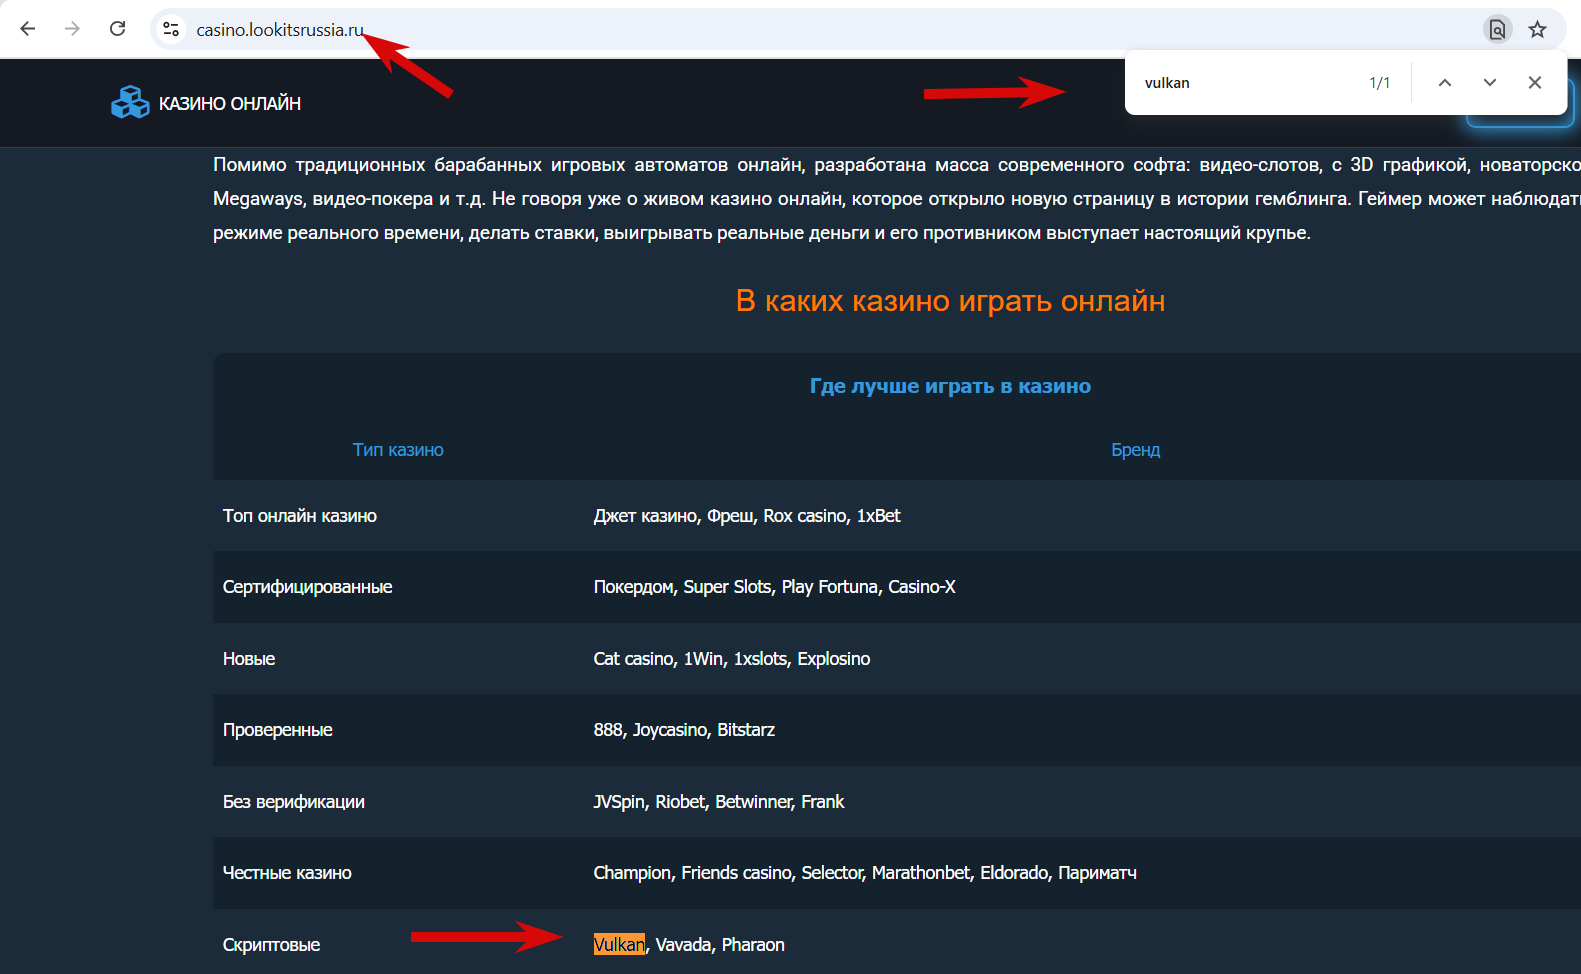Click the Тип казино column header
1581x974 pixels.
398,450
